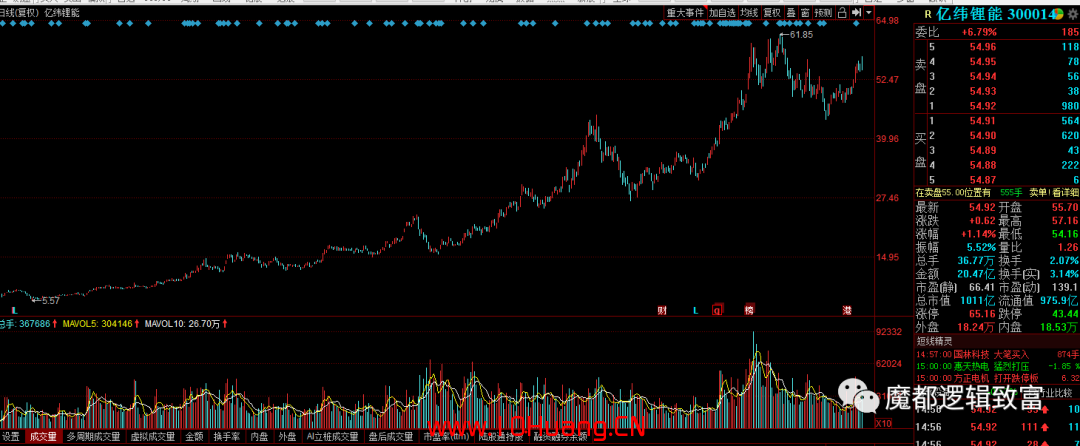Select the 金额 indicator tab
Screen dimensions: 1080x446
point(194,436)
